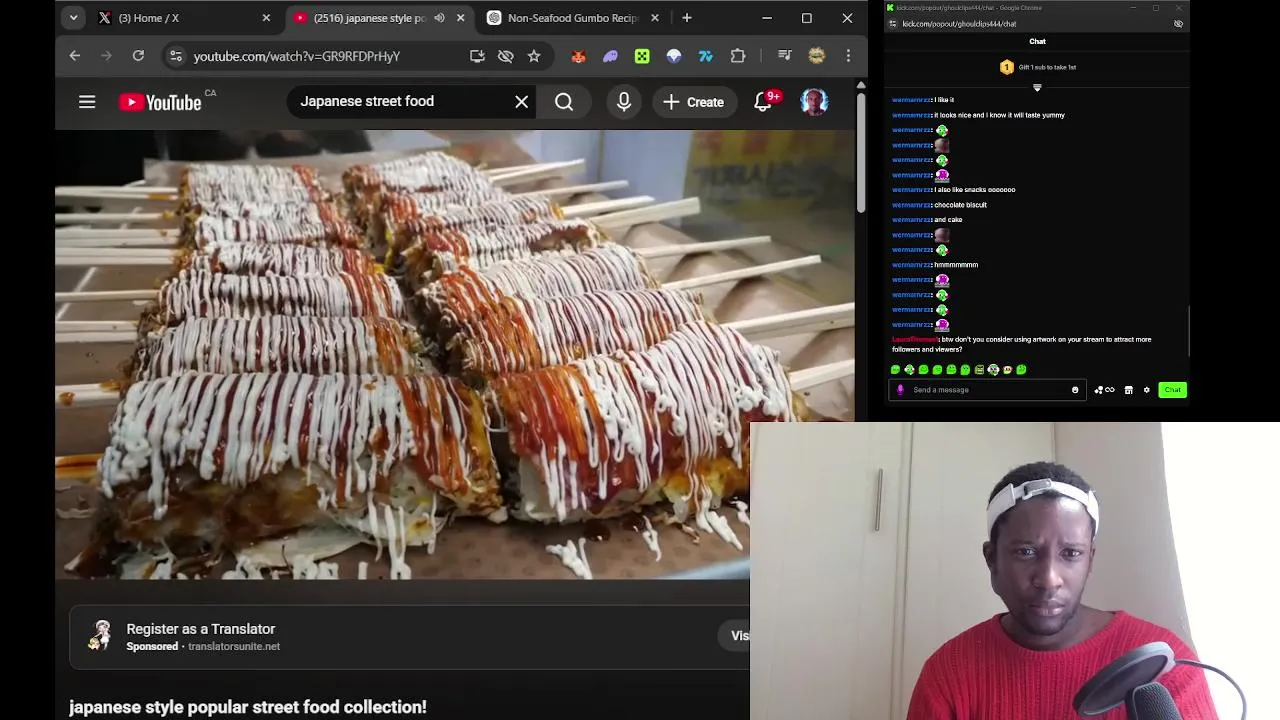This screenshot has width=1280, height=720.
Task: Open the Extensions puzzle menu
Action: tap(738, 56)
